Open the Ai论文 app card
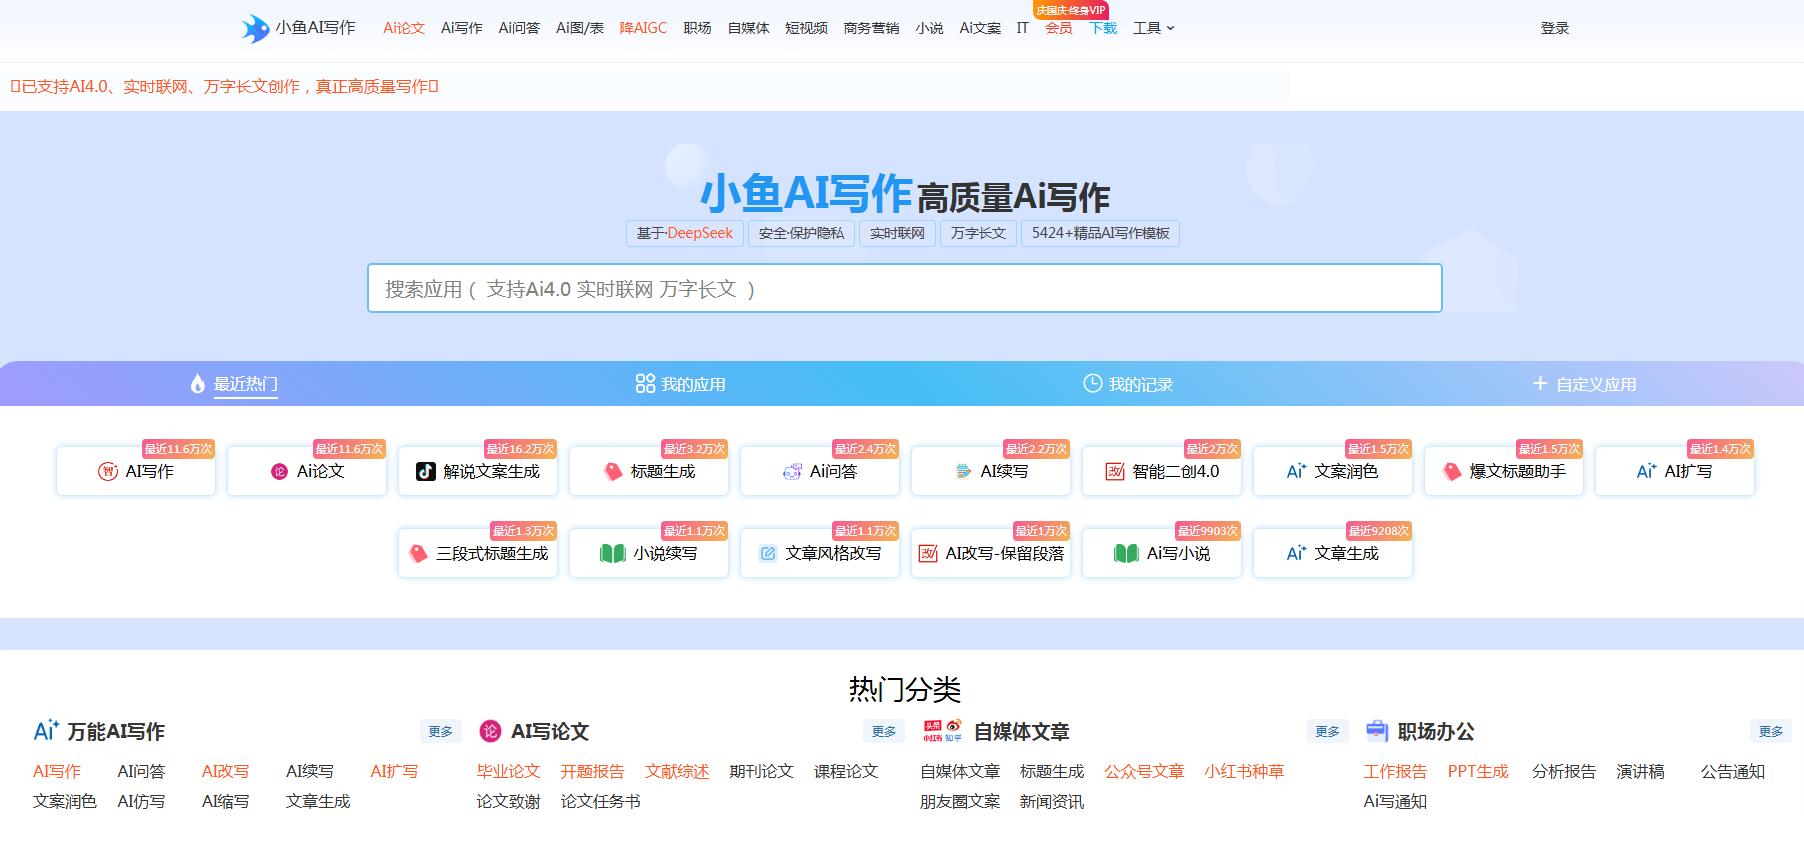Screen dimensions: 1804x862 [307, 471]
